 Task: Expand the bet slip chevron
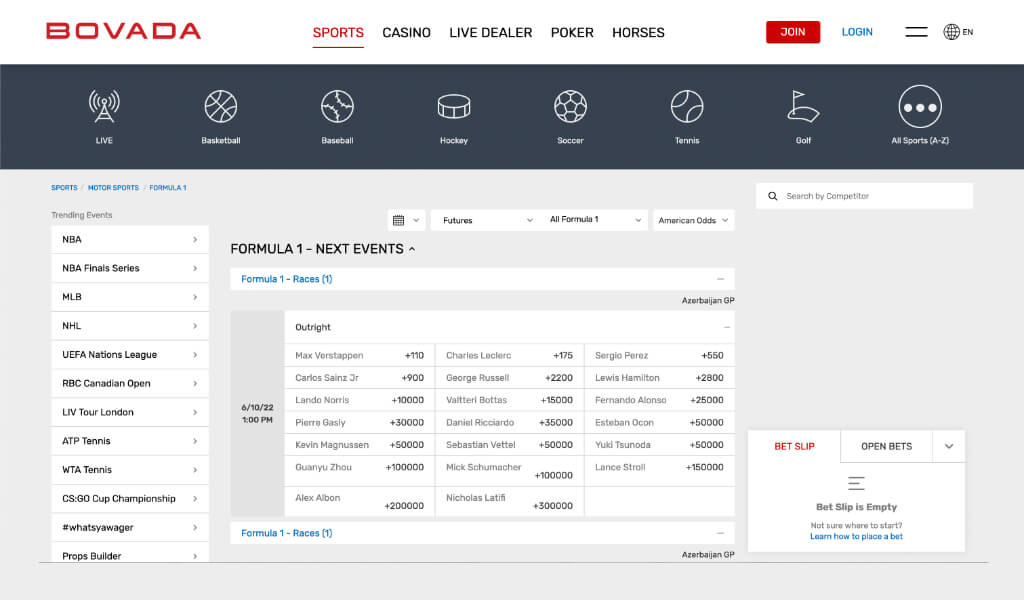(x=949, y=447)
